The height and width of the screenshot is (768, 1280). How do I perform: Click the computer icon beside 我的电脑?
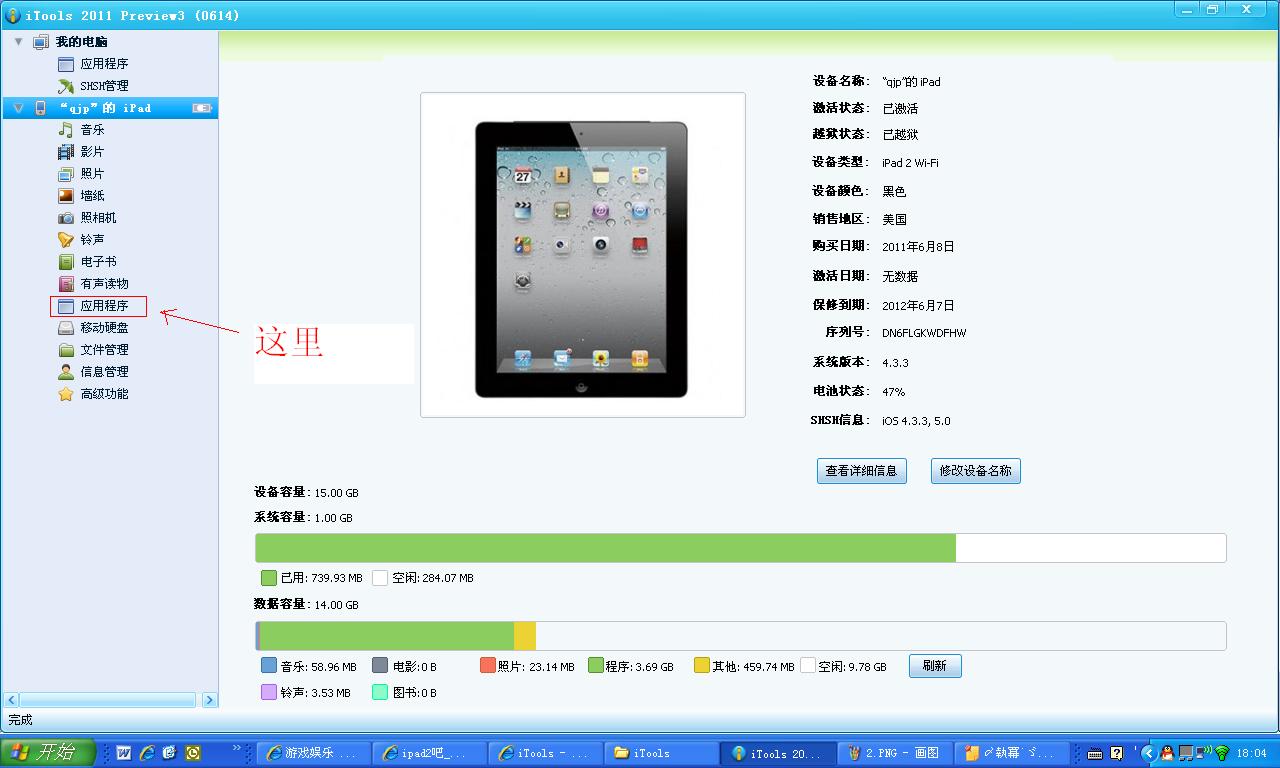(x=41, y=42)
